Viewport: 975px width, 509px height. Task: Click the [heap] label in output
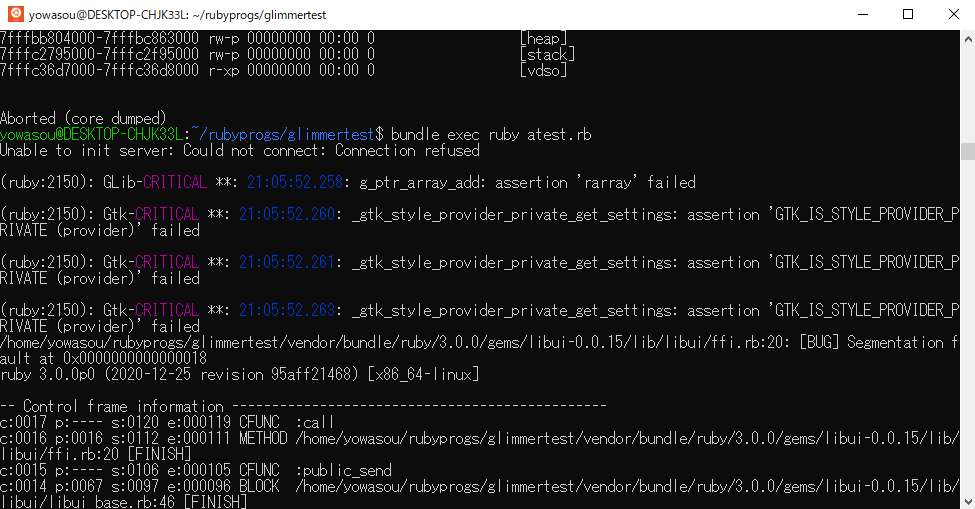(543, 39)
